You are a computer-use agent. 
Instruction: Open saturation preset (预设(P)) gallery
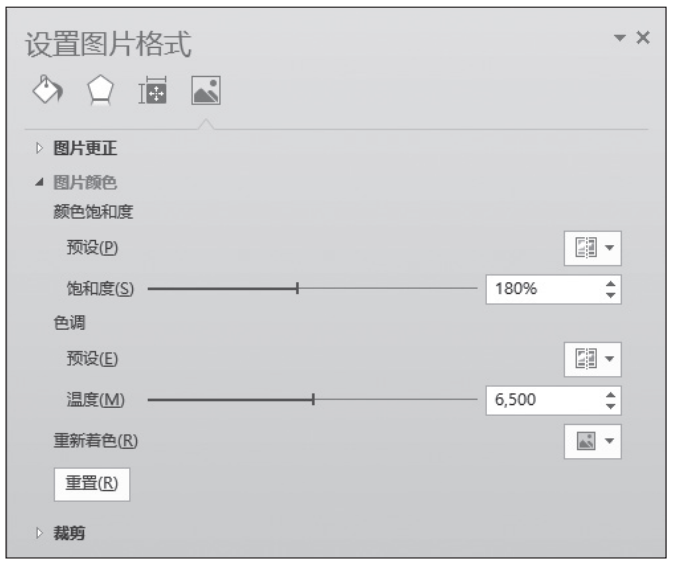(x=592, y=248)
